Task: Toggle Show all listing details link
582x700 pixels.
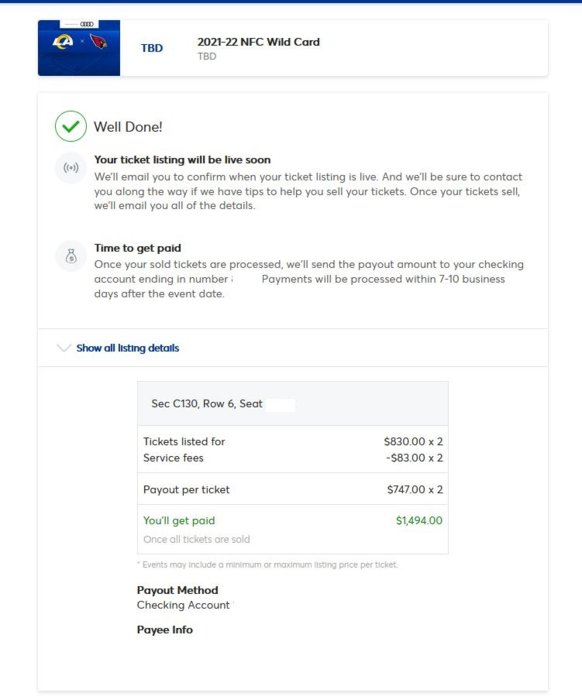Action: point(128,348)
